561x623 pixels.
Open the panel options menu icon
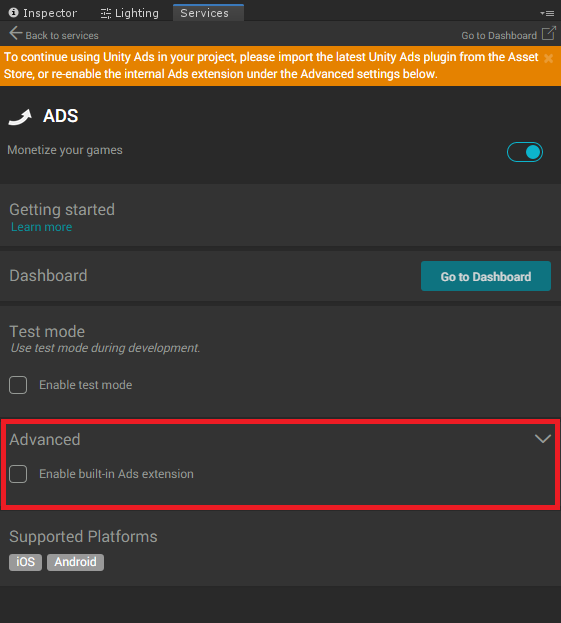tap(547, 14)
